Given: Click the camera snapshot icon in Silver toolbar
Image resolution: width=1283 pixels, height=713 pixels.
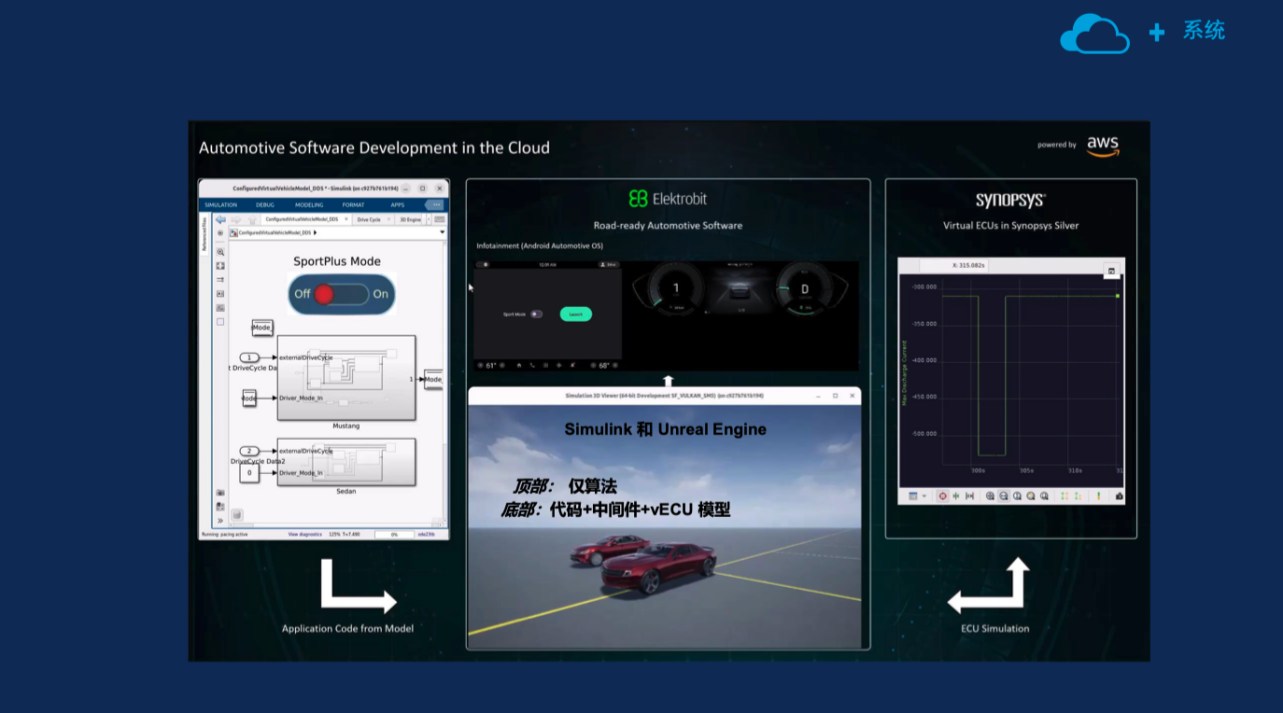Looking at the screenshot, I should pos(1119,496).
